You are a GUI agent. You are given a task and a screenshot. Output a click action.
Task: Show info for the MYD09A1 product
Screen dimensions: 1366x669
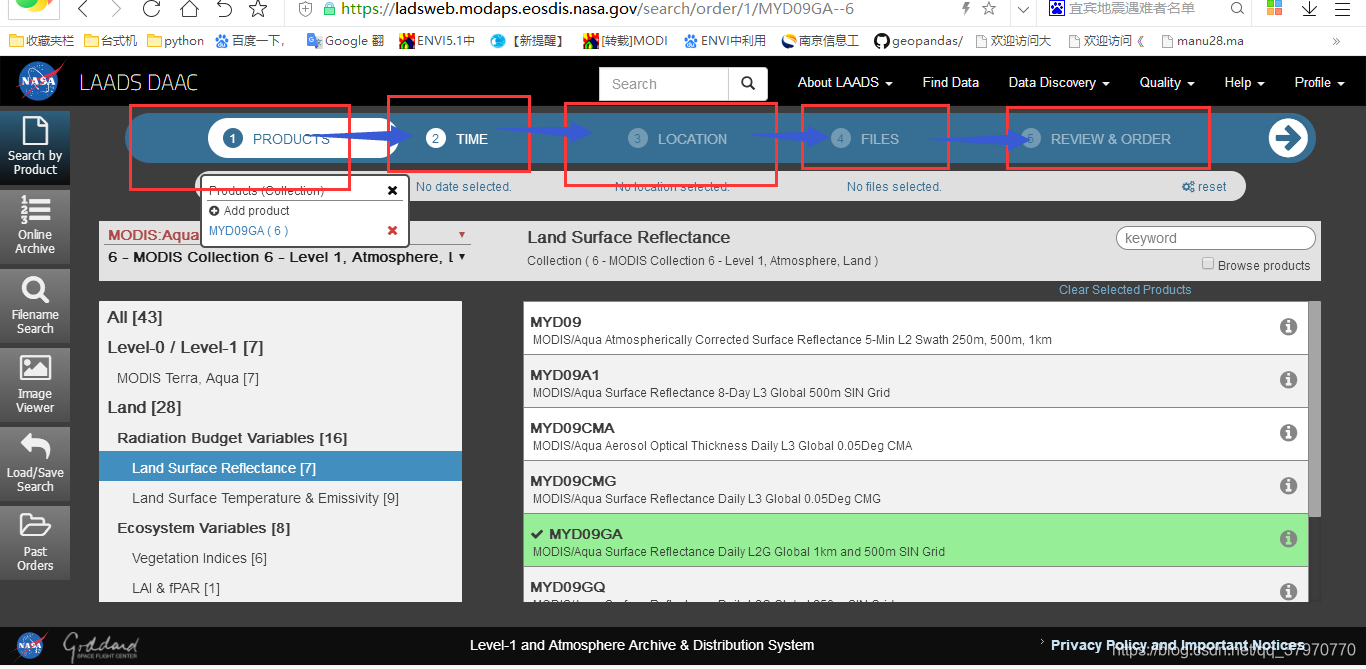(x=1289, y=380)
